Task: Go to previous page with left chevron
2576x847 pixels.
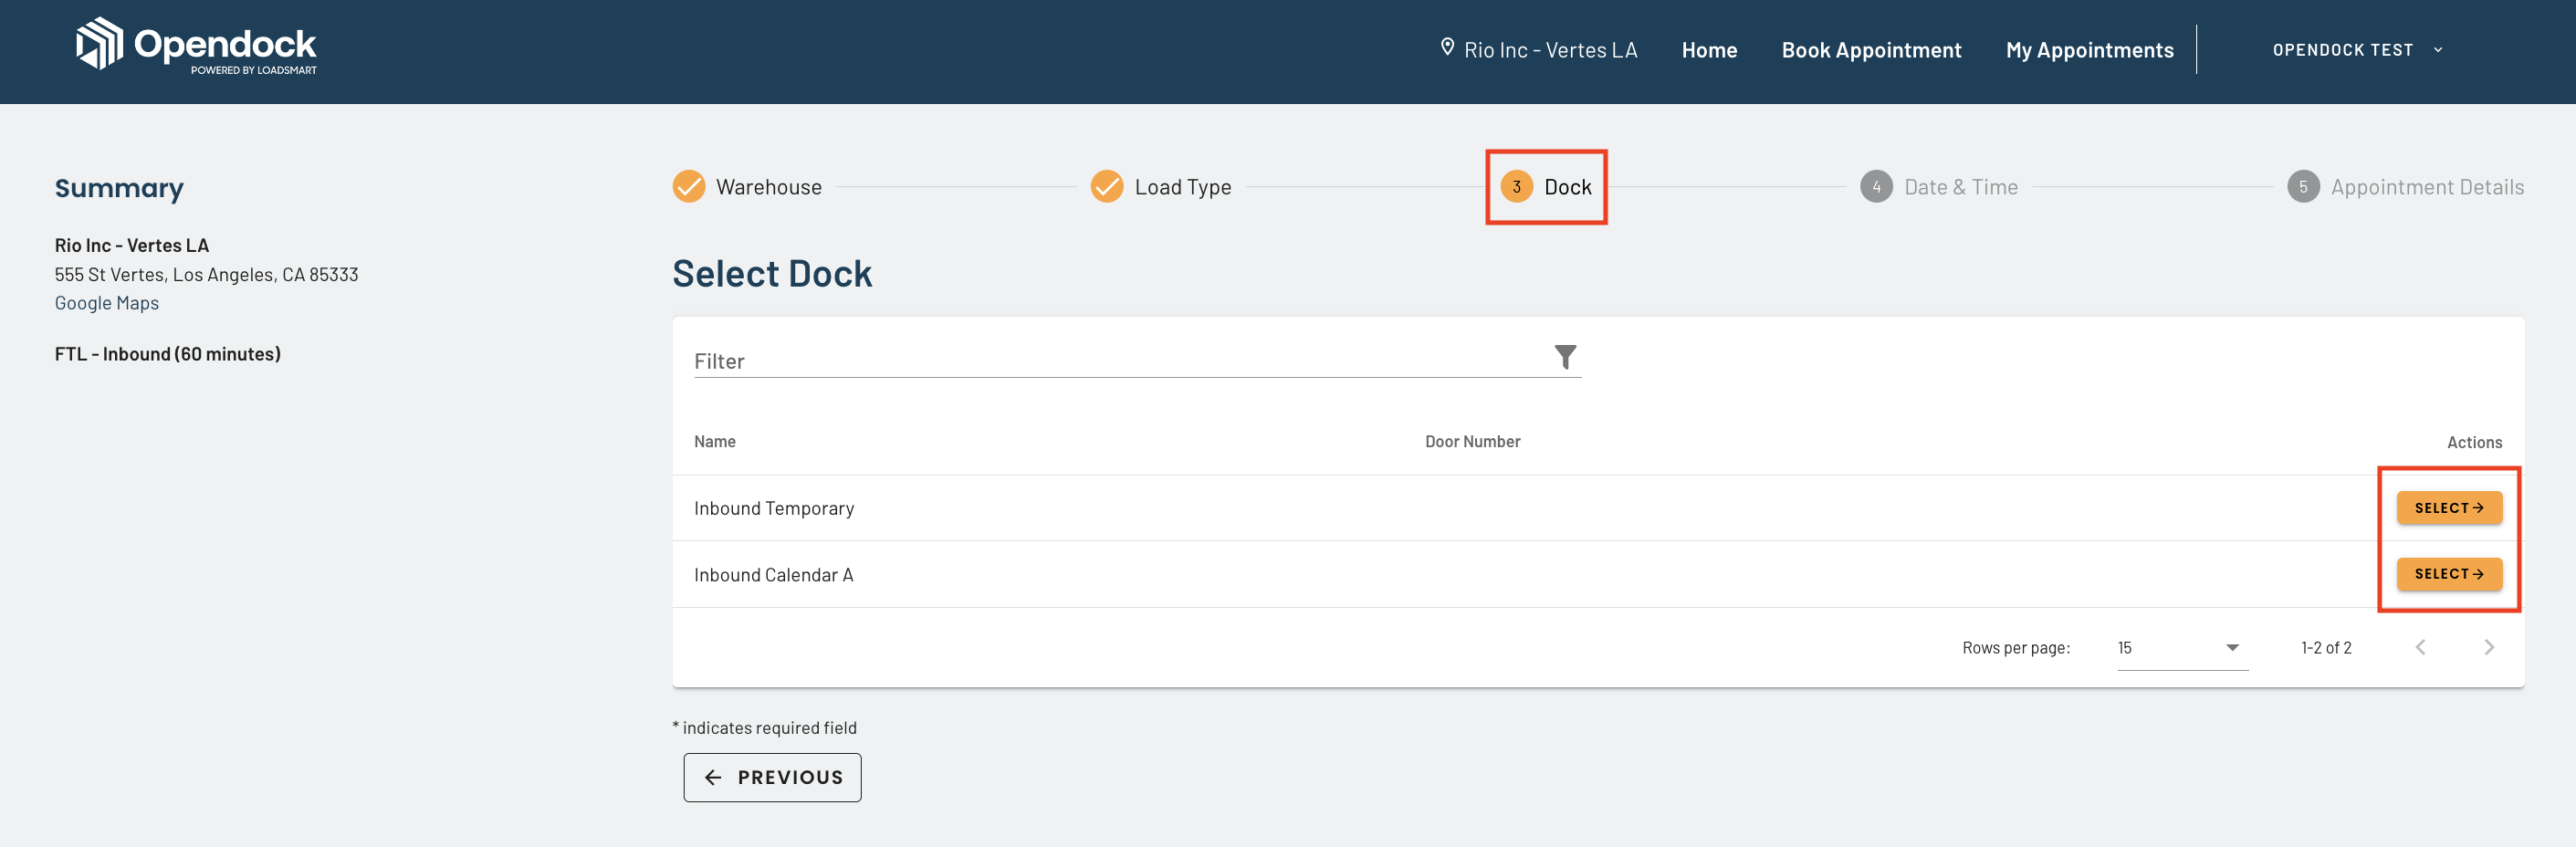Action: (2420, 647)
